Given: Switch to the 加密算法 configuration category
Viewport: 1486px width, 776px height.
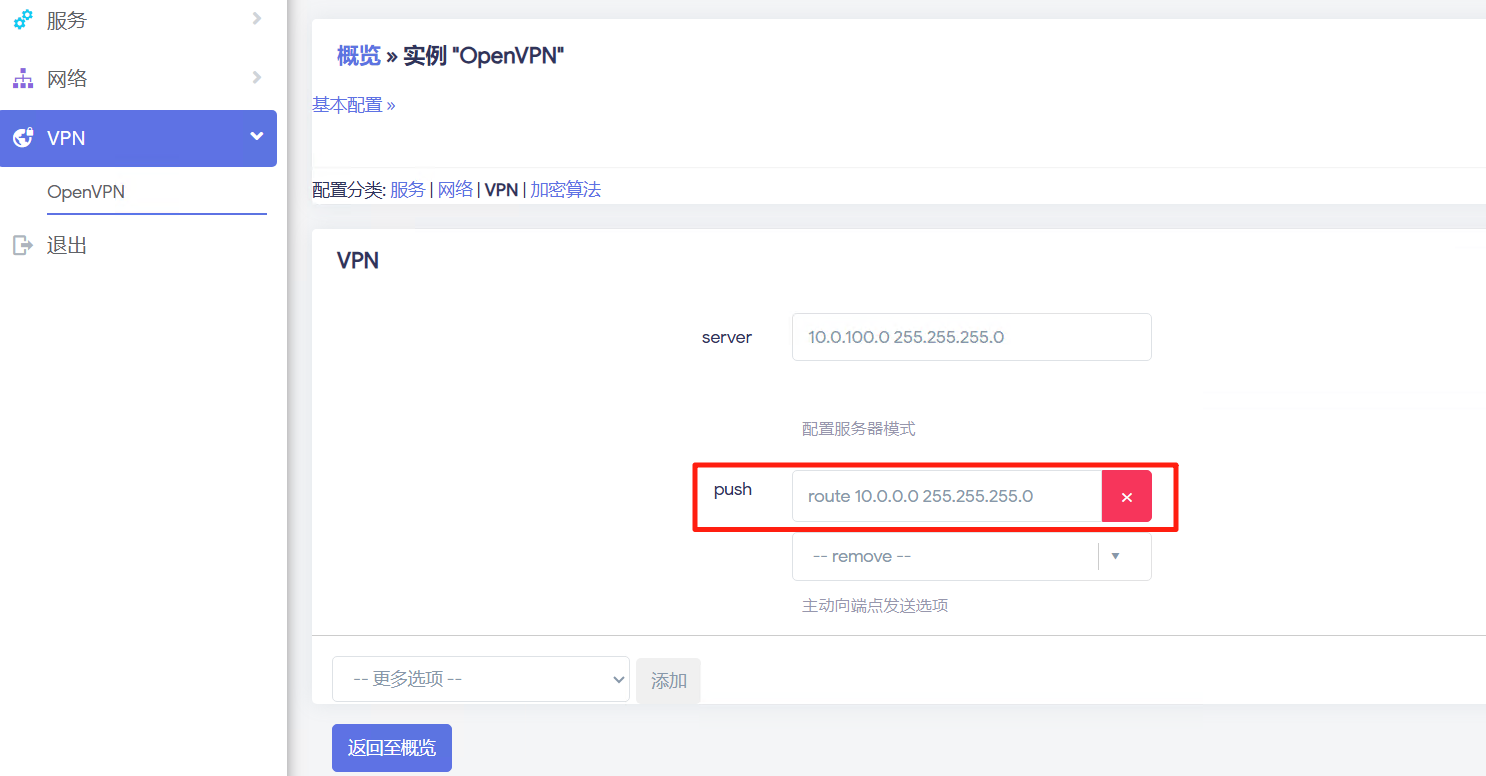Looking at the screenshot, I should coord(565,190).
